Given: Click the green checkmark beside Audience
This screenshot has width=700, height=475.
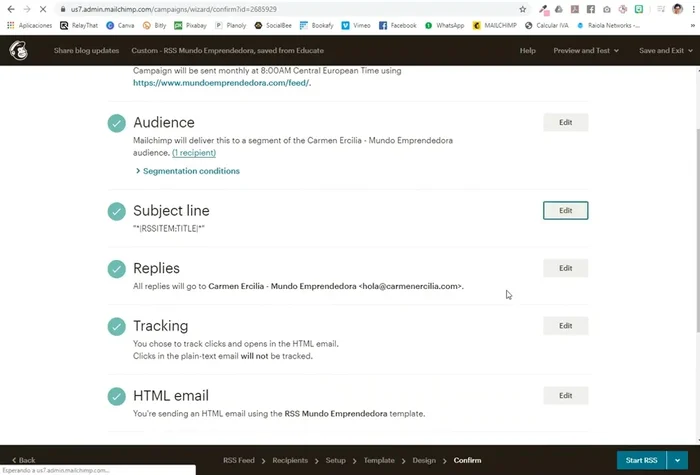Looking at the screenshot, I should tap(117, 123).
